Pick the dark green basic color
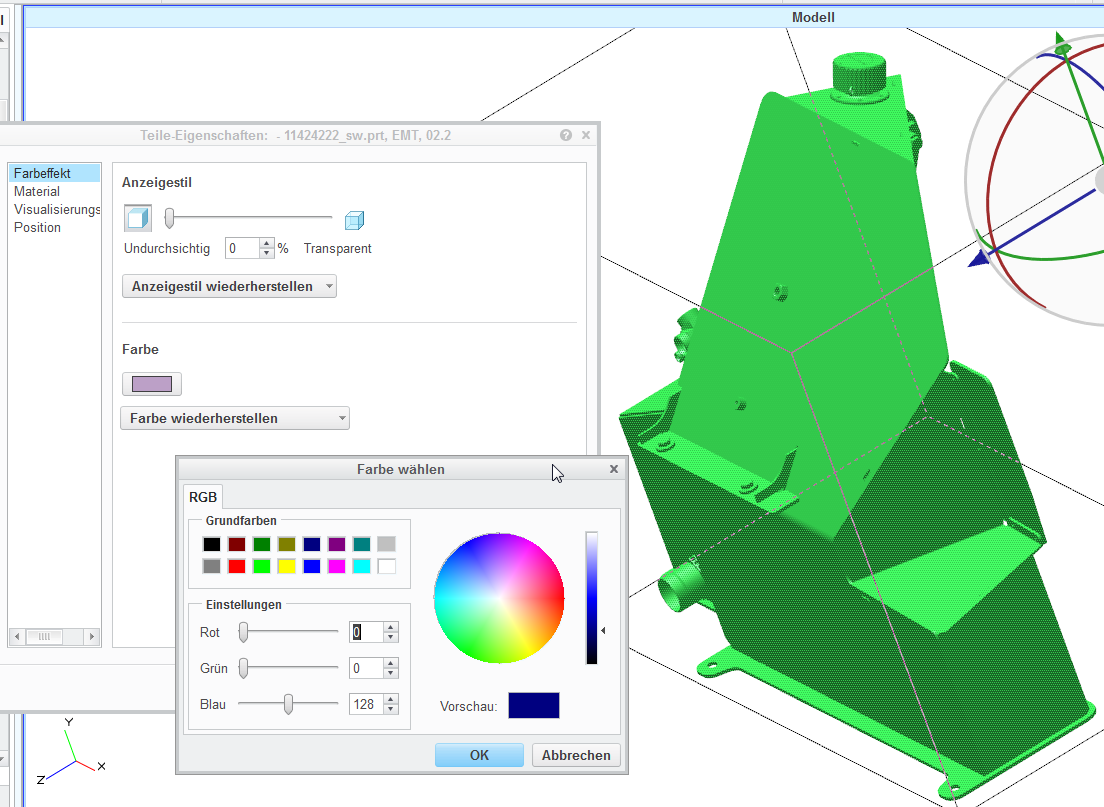 [x=261, y=544]
